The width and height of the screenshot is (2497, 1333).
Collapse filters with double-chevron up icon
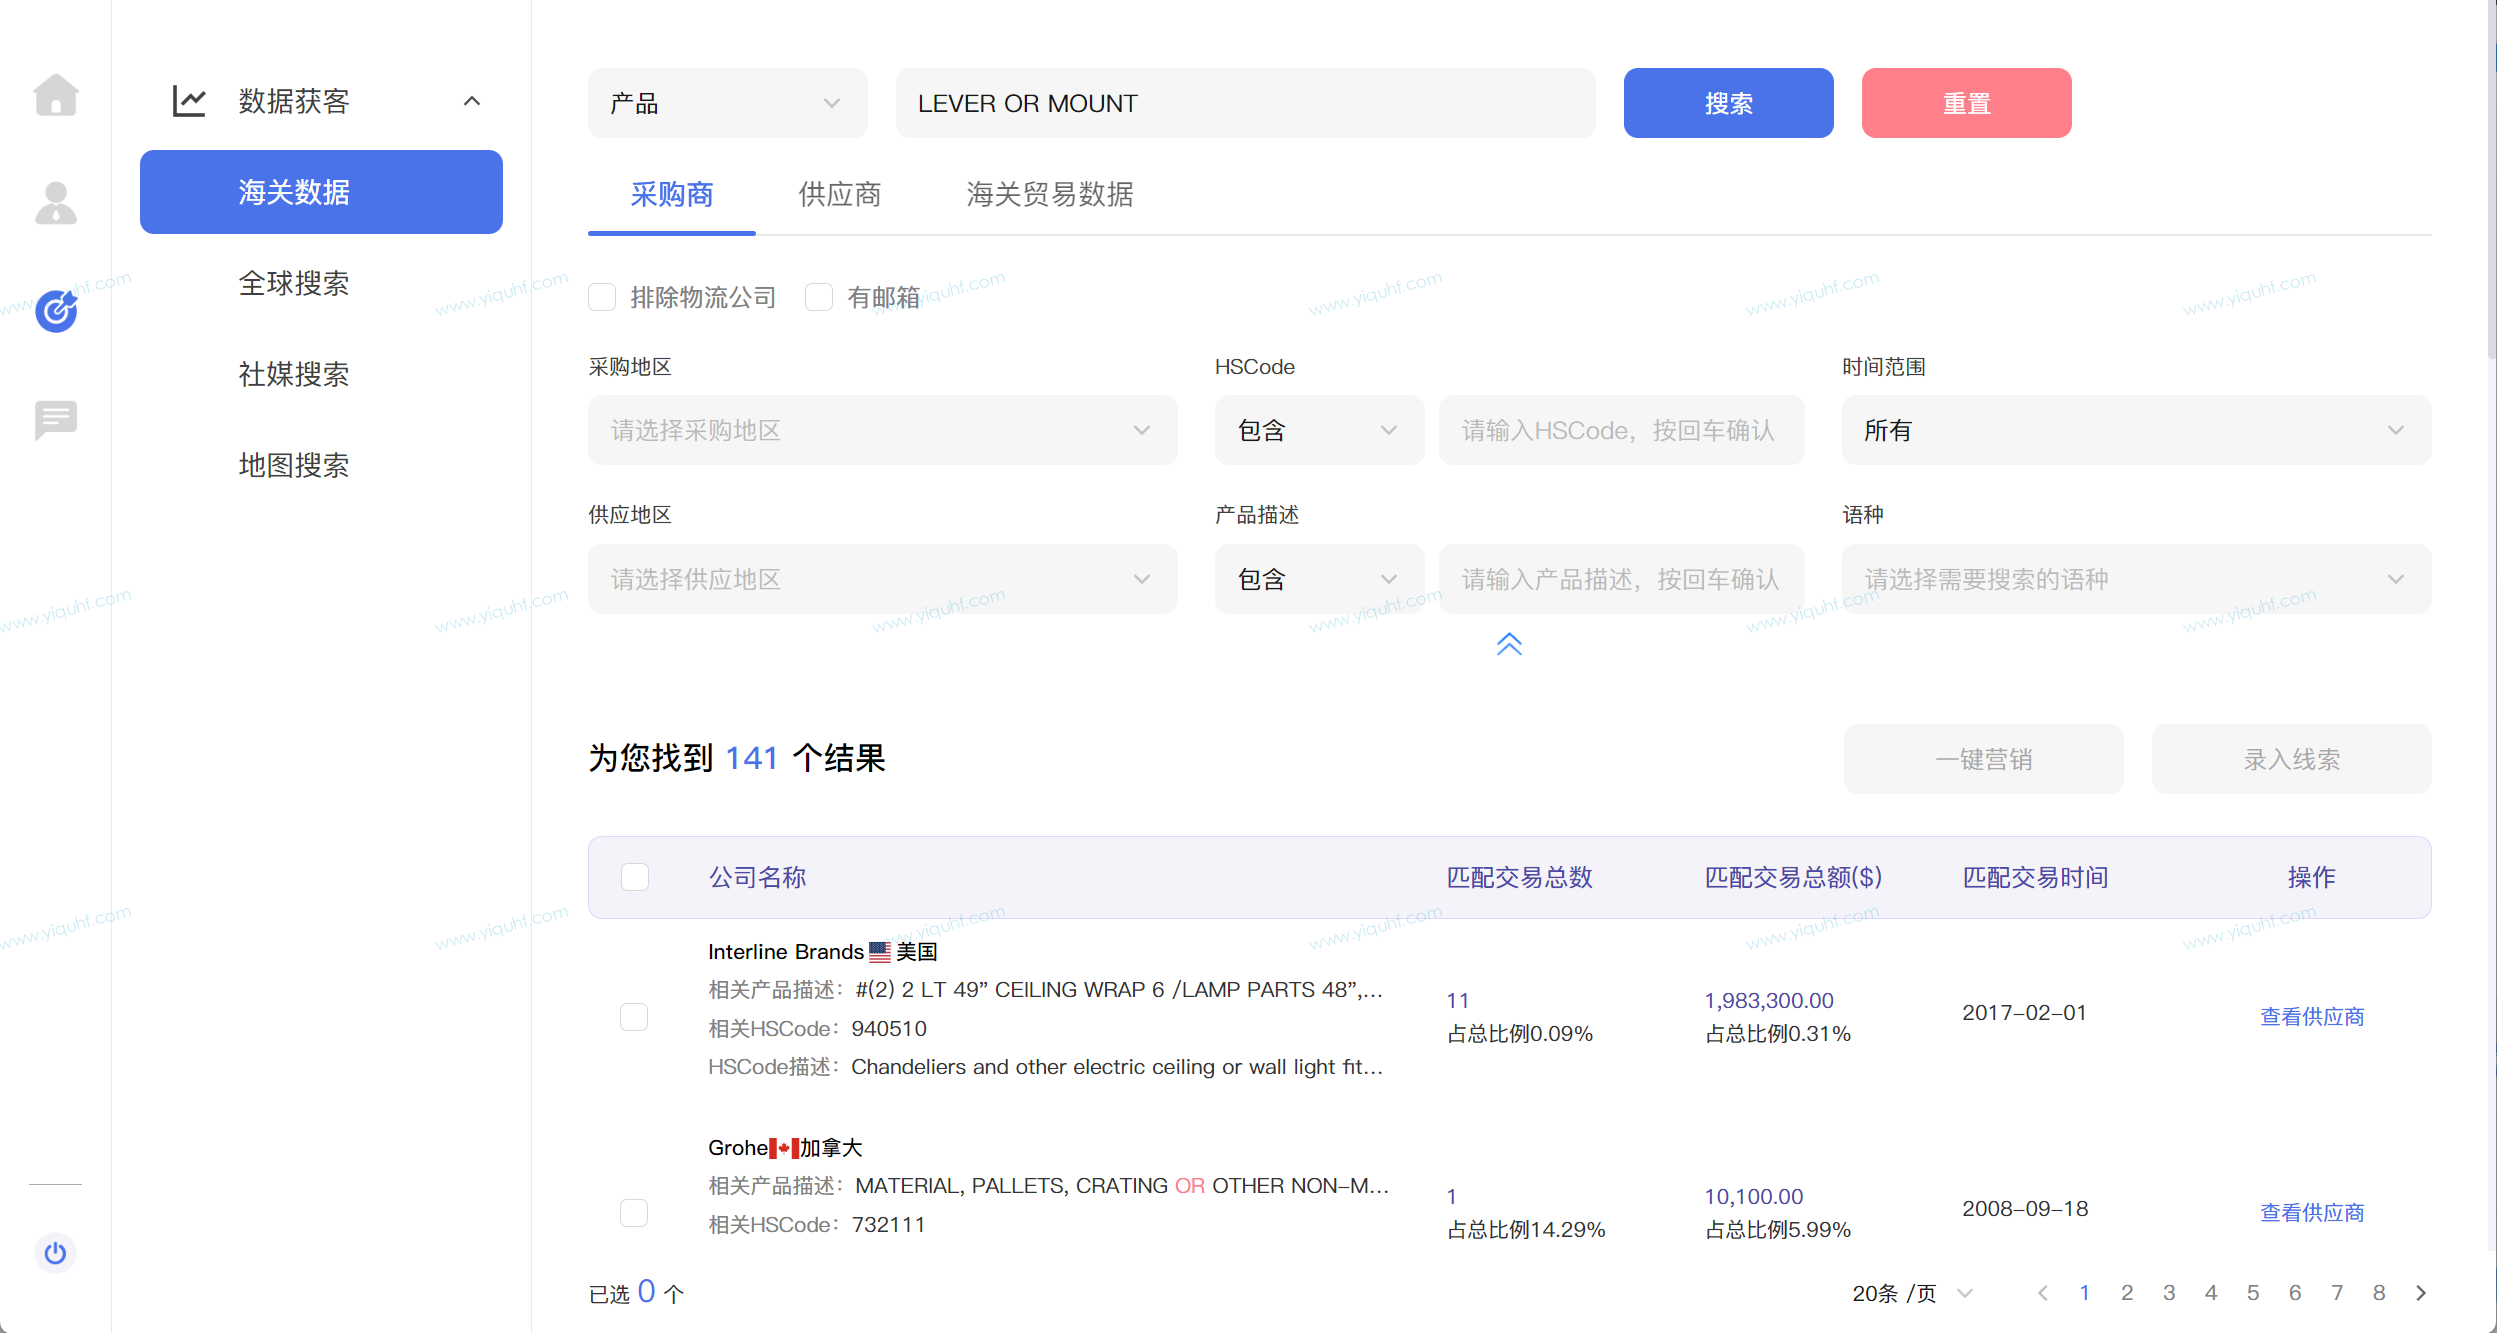(x=1509, y=644)
